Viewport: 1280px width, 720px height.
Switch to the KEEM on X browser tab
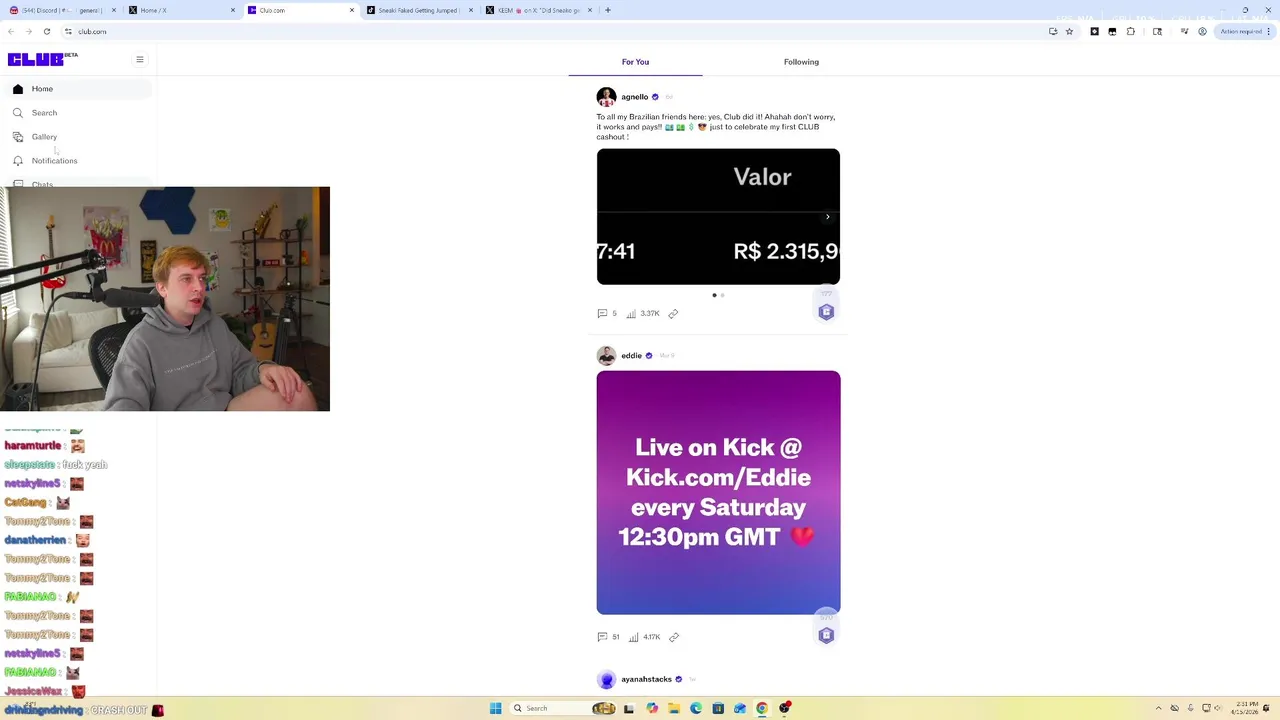pyautogui.click(x=538, y=10)
